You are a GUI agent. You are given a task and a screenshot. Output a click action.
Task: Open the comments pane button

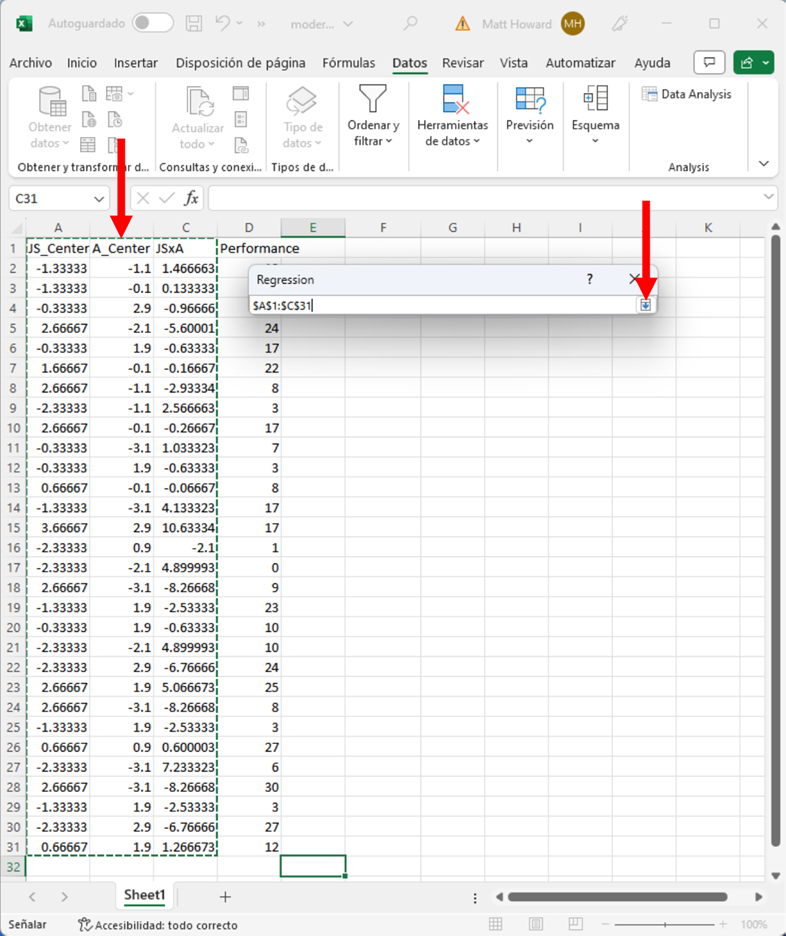709,62
